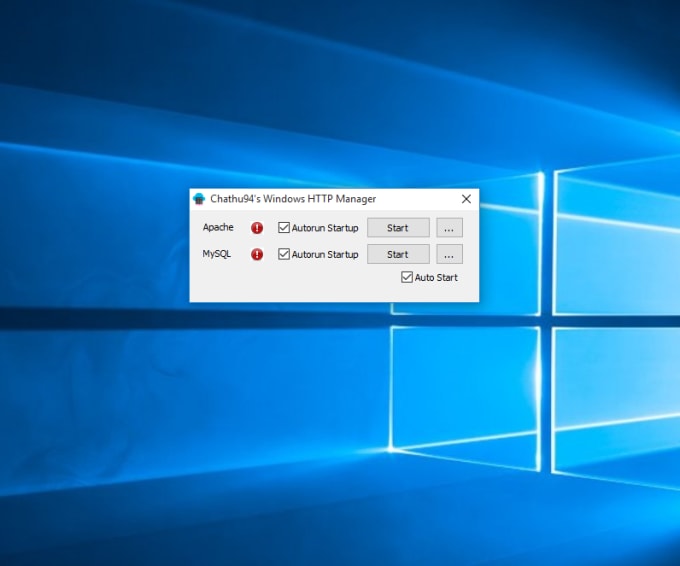Close the Windows HTTP Manager window
680x566 pixels.
click(466, 199)
